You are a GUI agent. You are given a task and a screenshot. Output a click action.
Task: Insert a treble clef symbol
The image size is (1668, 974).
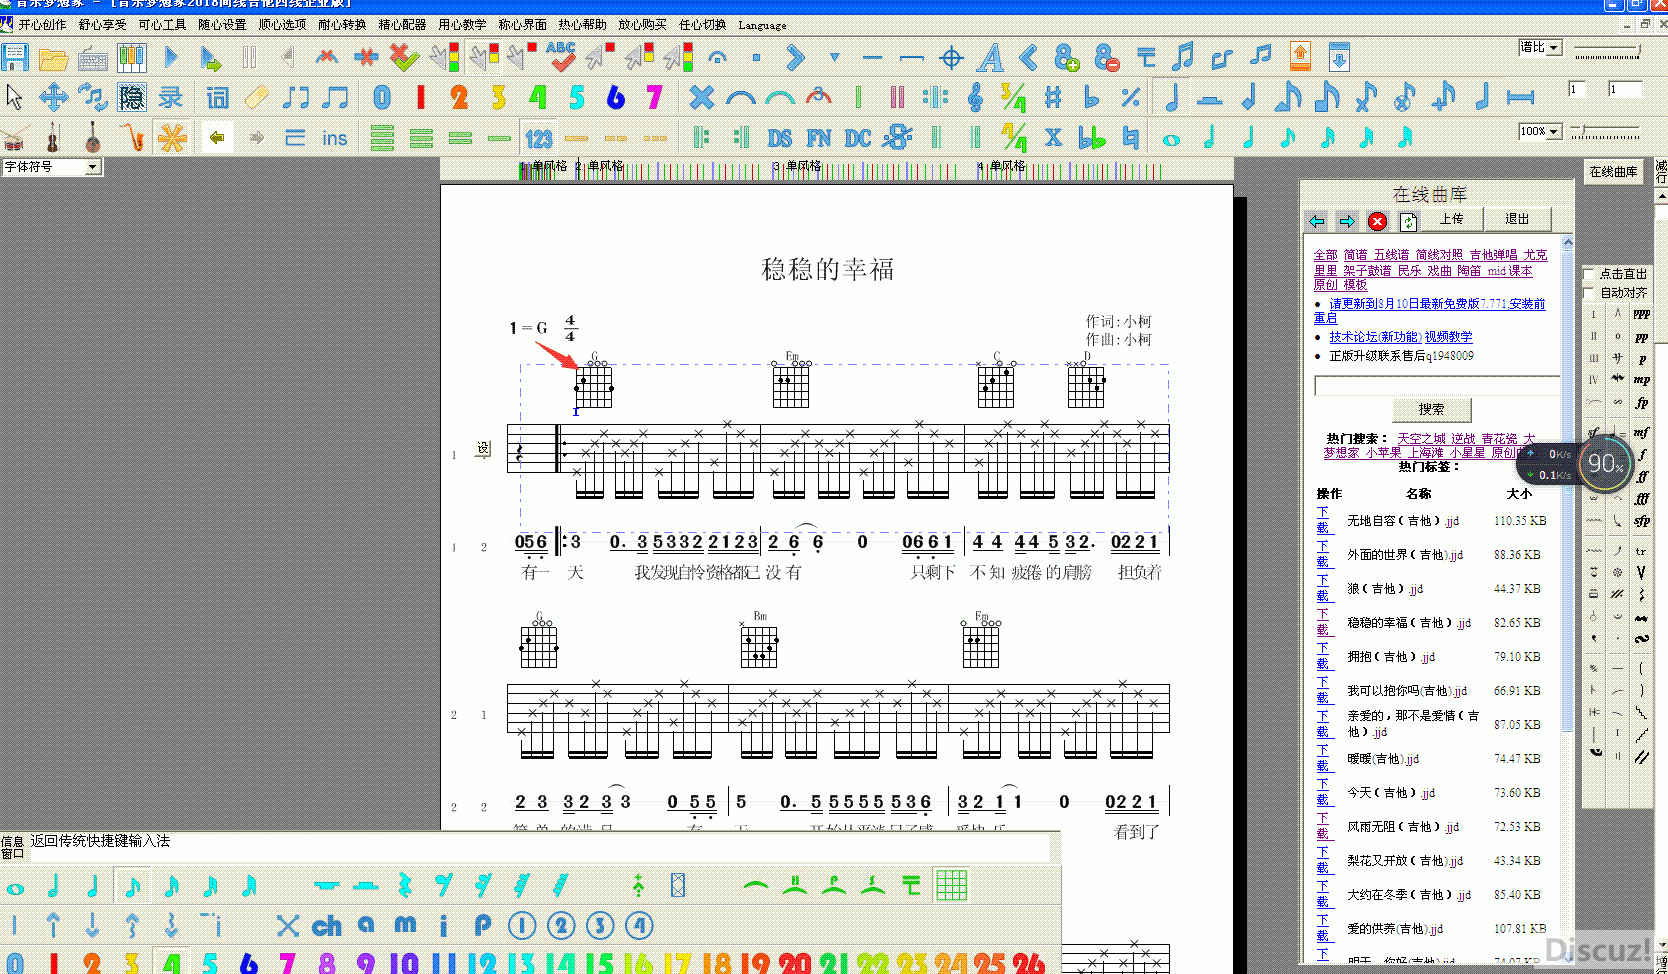975,97
